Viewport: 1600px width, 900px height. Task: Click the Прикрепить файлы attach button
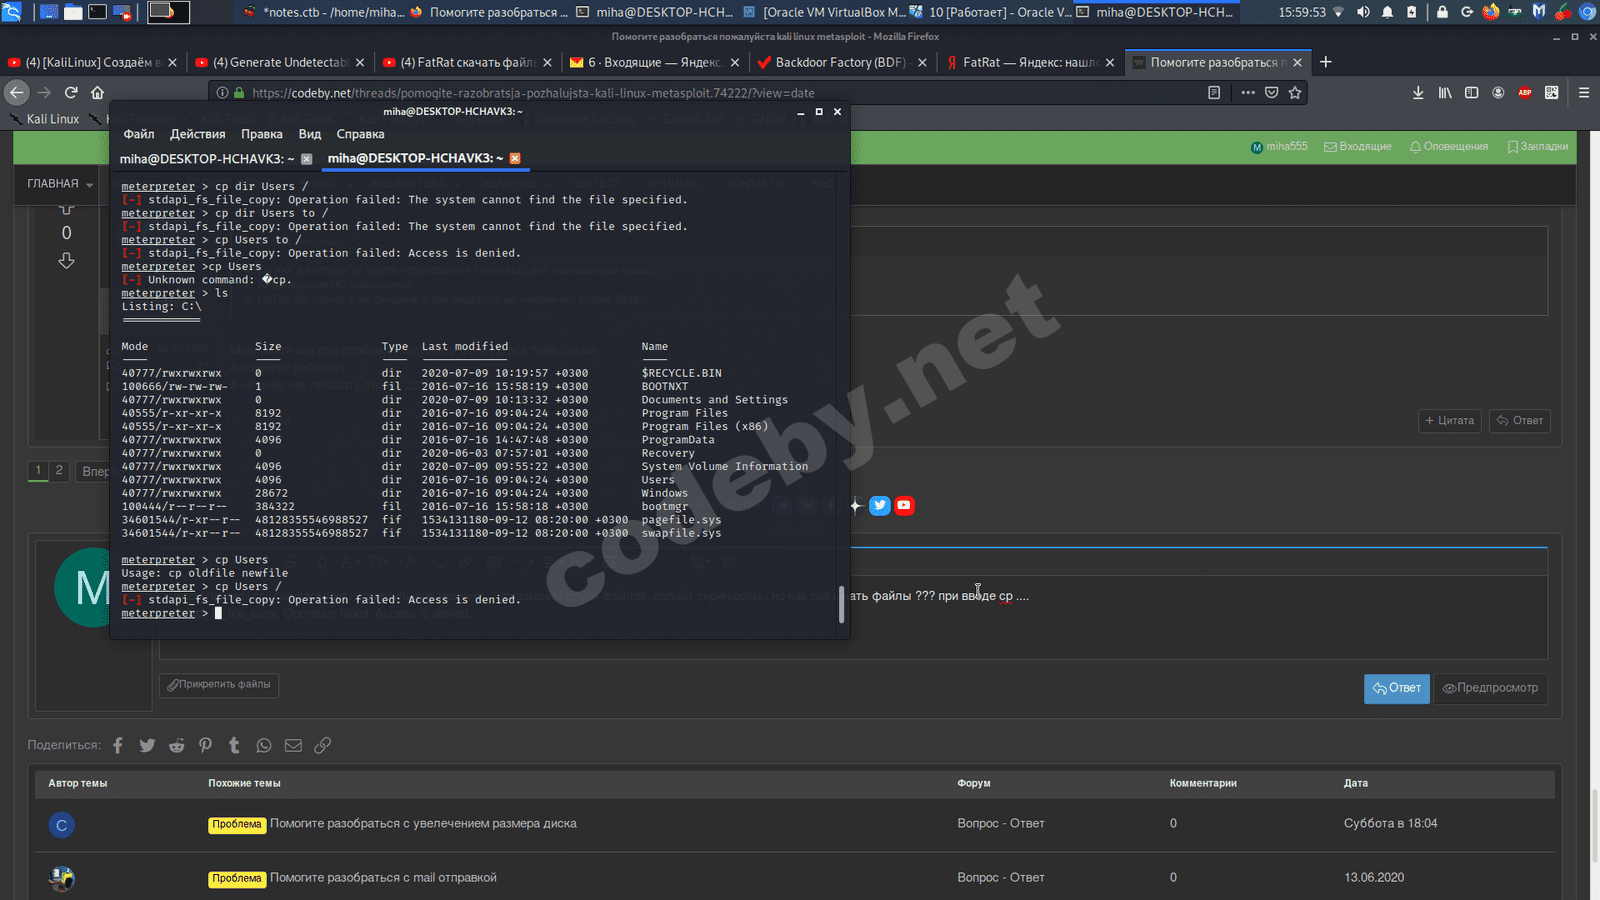click(x=219, y=684)
